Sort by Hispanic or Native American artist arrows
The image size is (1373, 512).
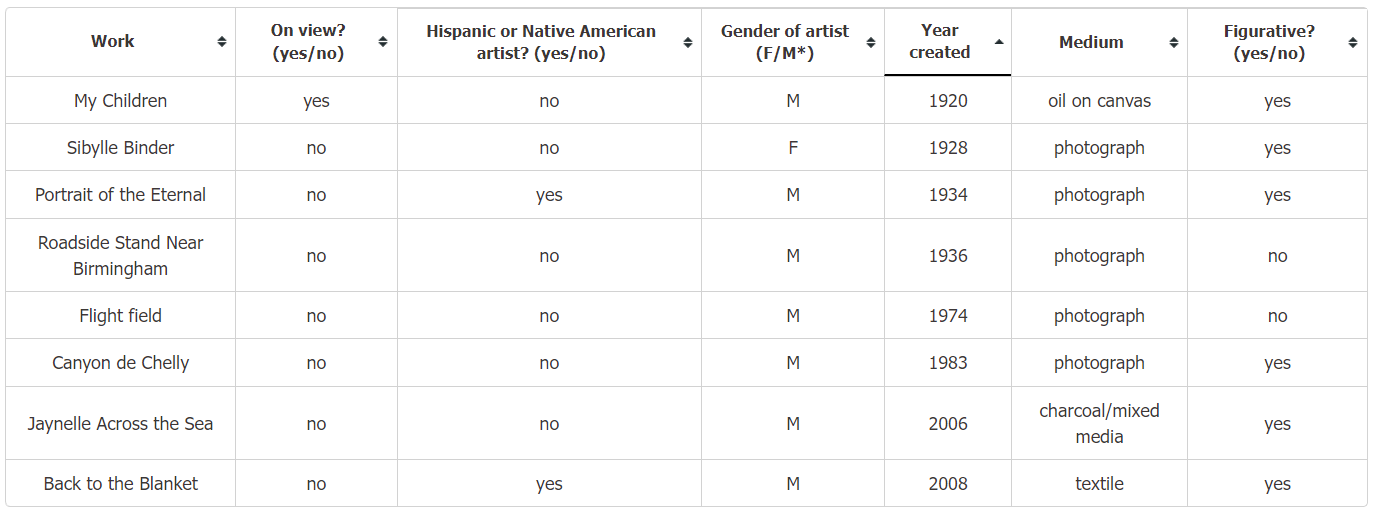pyautogui.click(x=688, y=42)
